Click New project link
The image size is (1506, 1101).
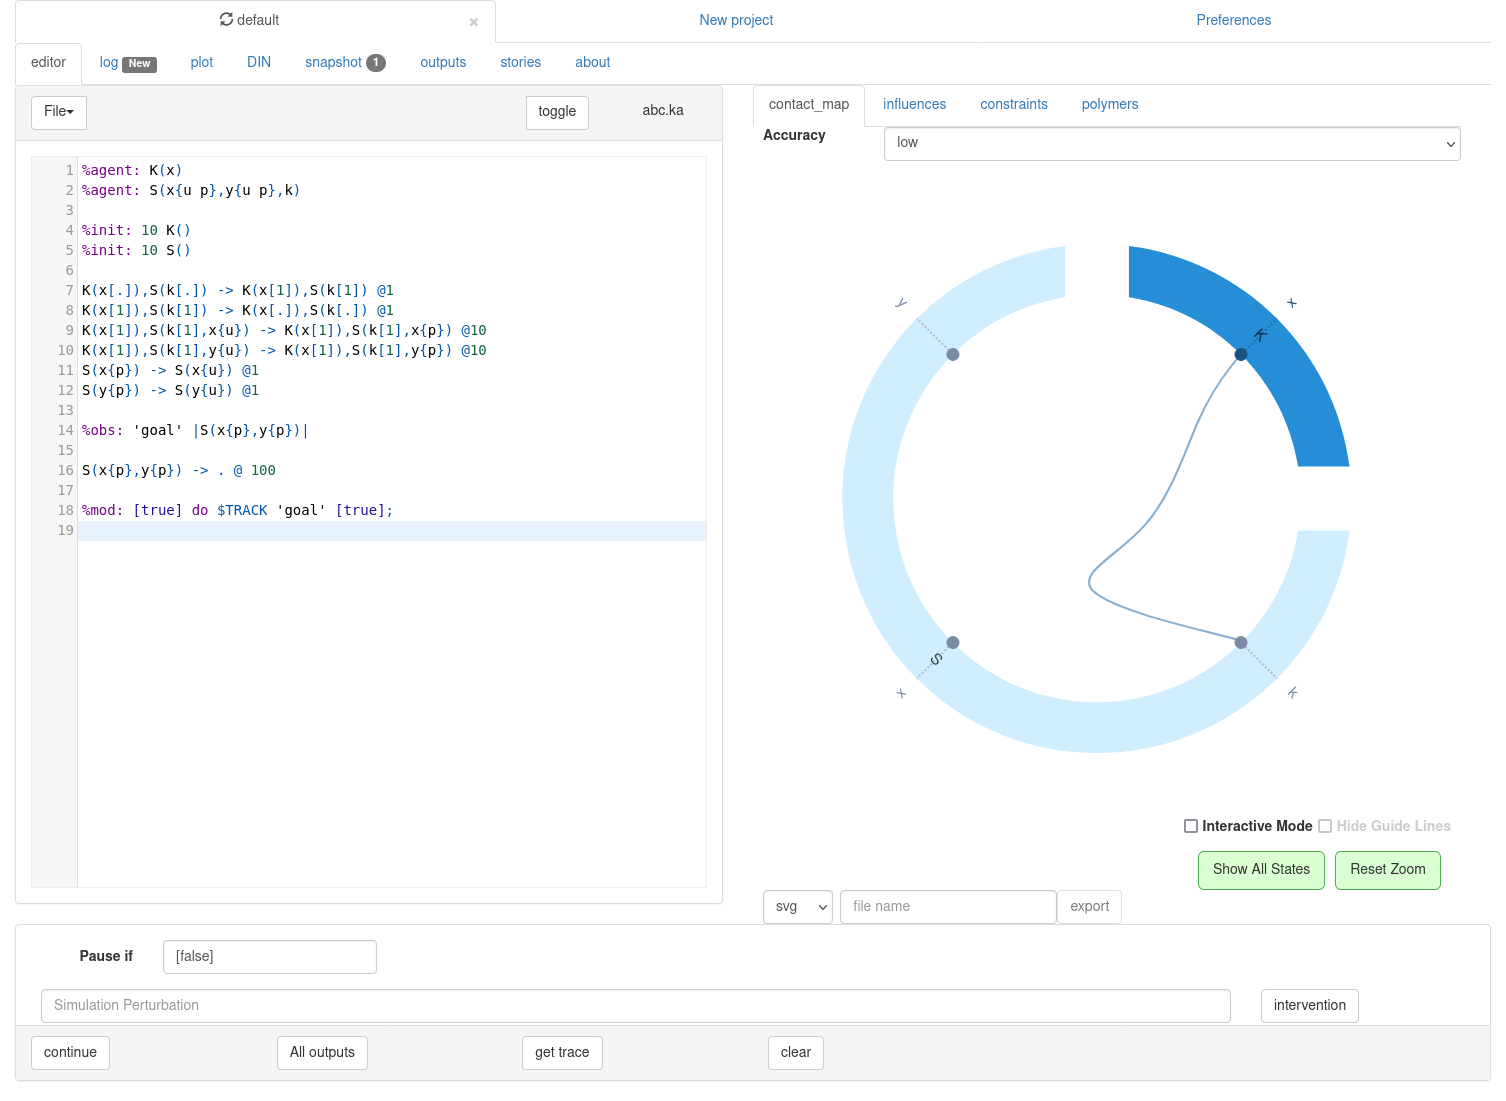point(736,20)
